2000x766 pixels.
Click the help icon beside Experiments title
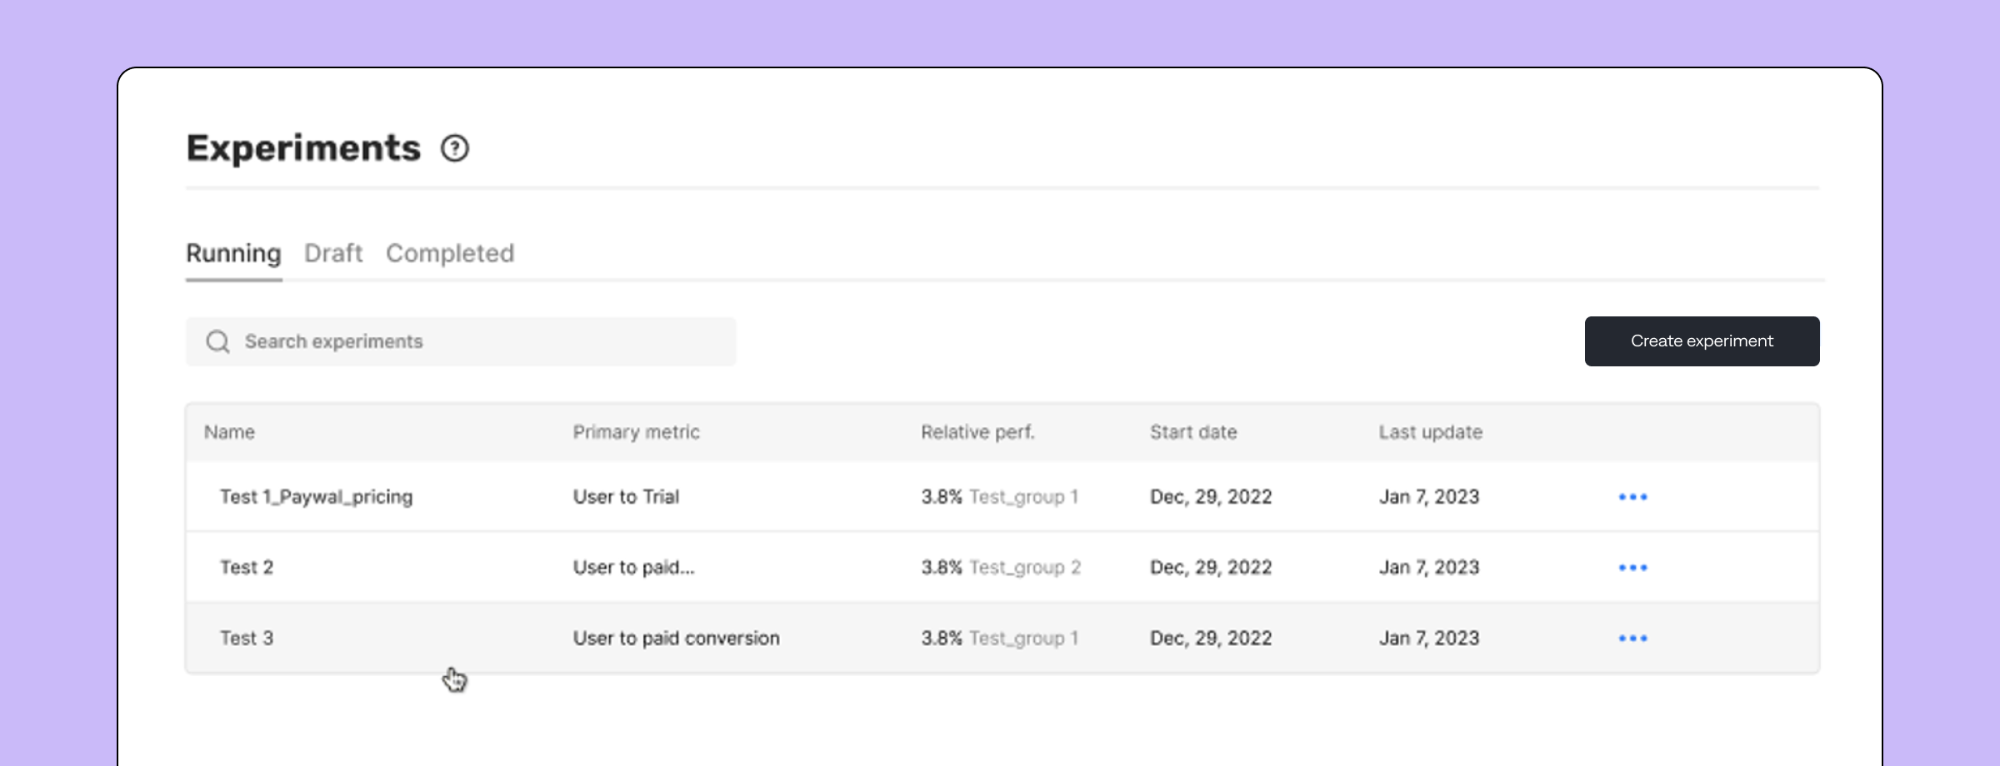[455, 149]
